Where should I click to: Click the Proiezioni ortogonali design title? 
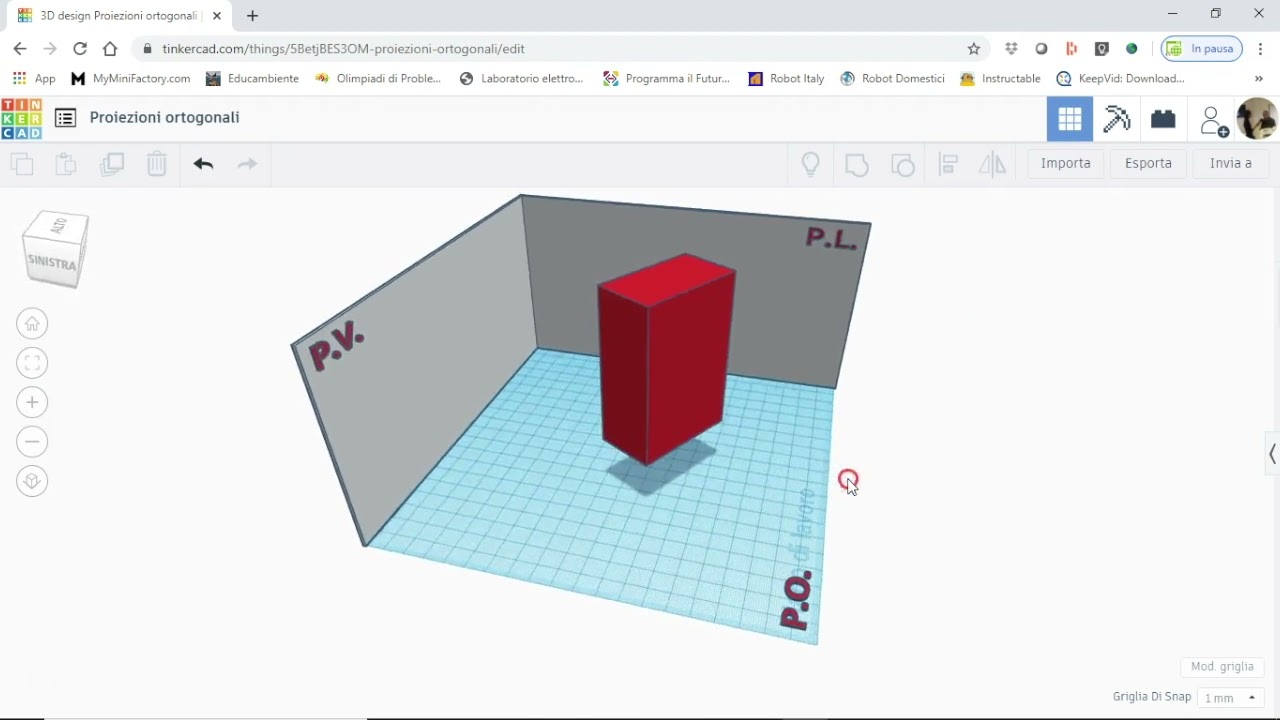(x=164, y=117)
